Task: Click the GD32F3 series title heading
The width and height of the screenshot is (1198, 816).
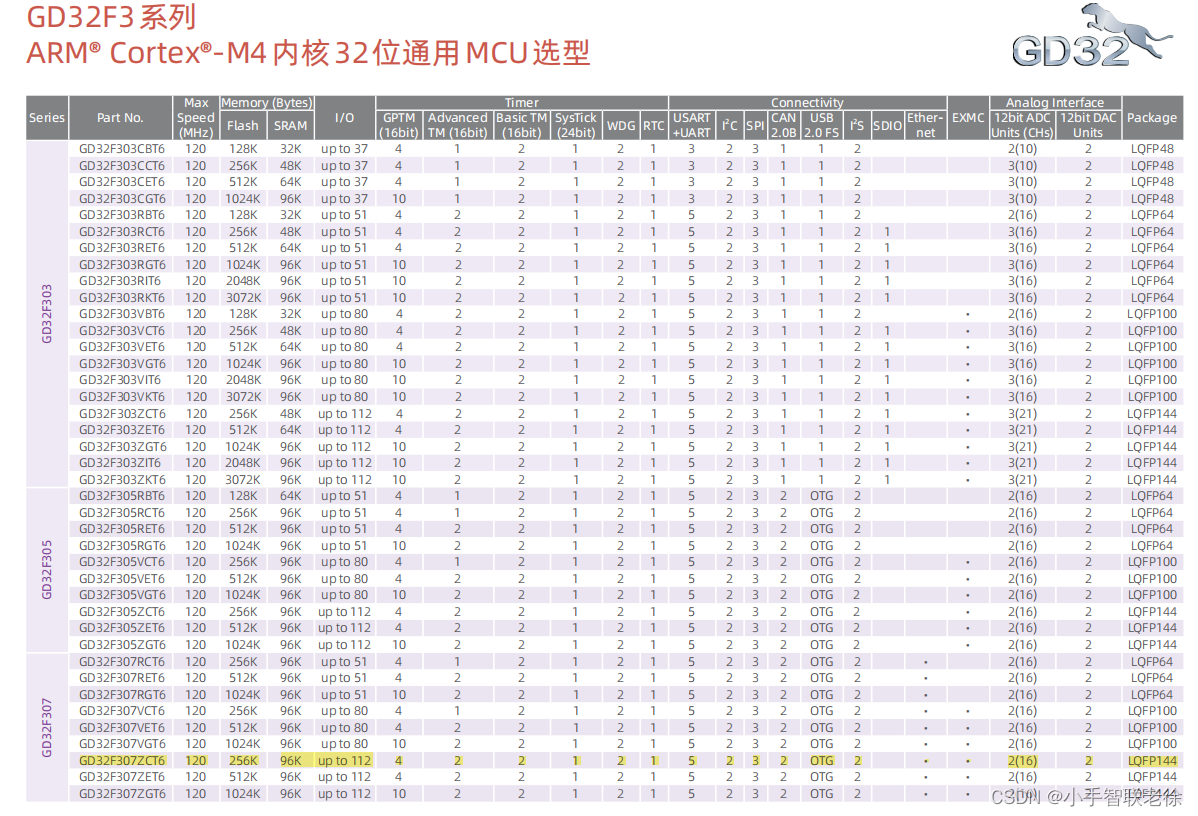Action: point(112,17)
